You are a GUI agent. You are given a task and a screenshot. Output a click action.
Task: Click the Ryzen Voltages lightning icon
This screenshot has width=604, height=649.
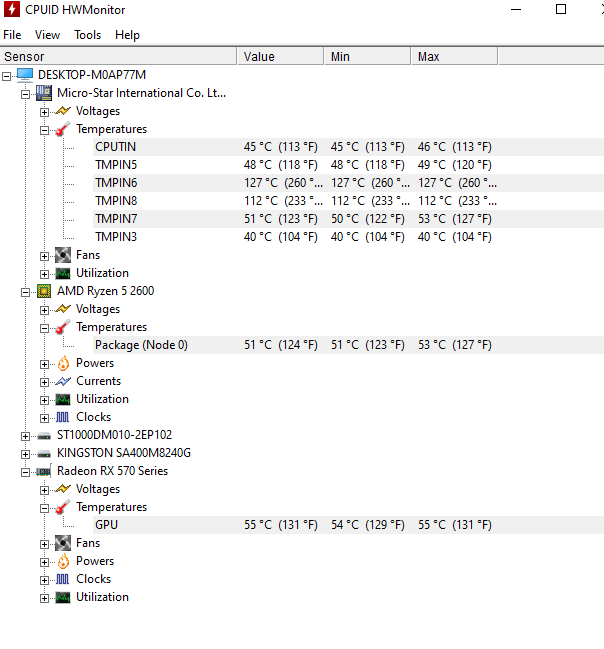click(x=63, y=309)
